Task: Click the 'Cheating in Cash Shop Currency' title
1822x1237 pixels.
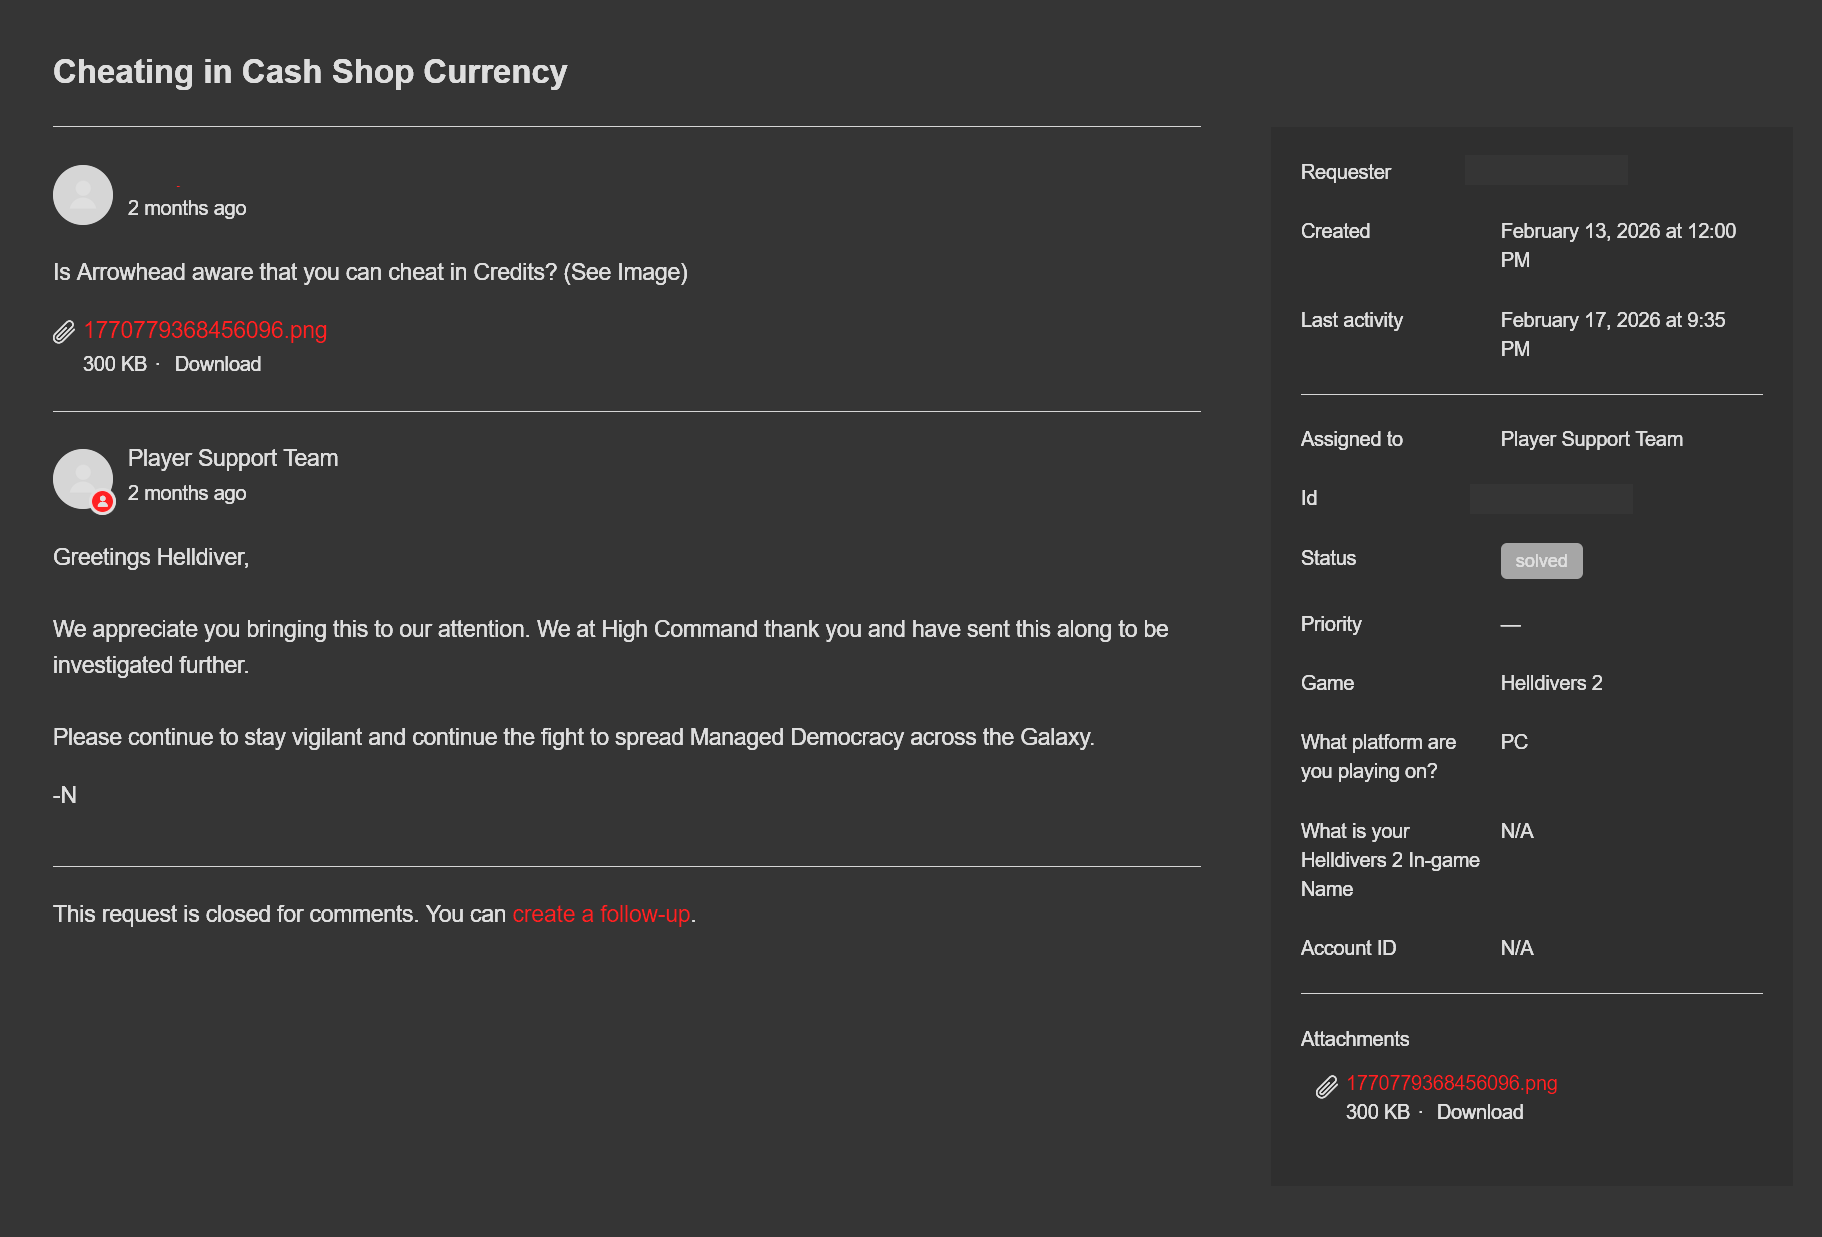Action: pyautogui.click(x=310, y=72)
